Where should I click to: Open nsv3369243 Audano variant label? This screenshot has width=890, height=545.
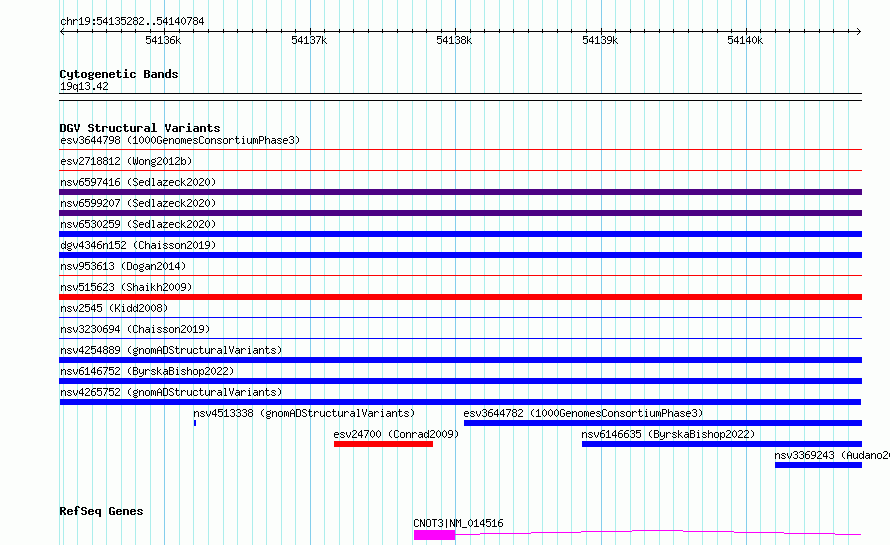(832, 455)
